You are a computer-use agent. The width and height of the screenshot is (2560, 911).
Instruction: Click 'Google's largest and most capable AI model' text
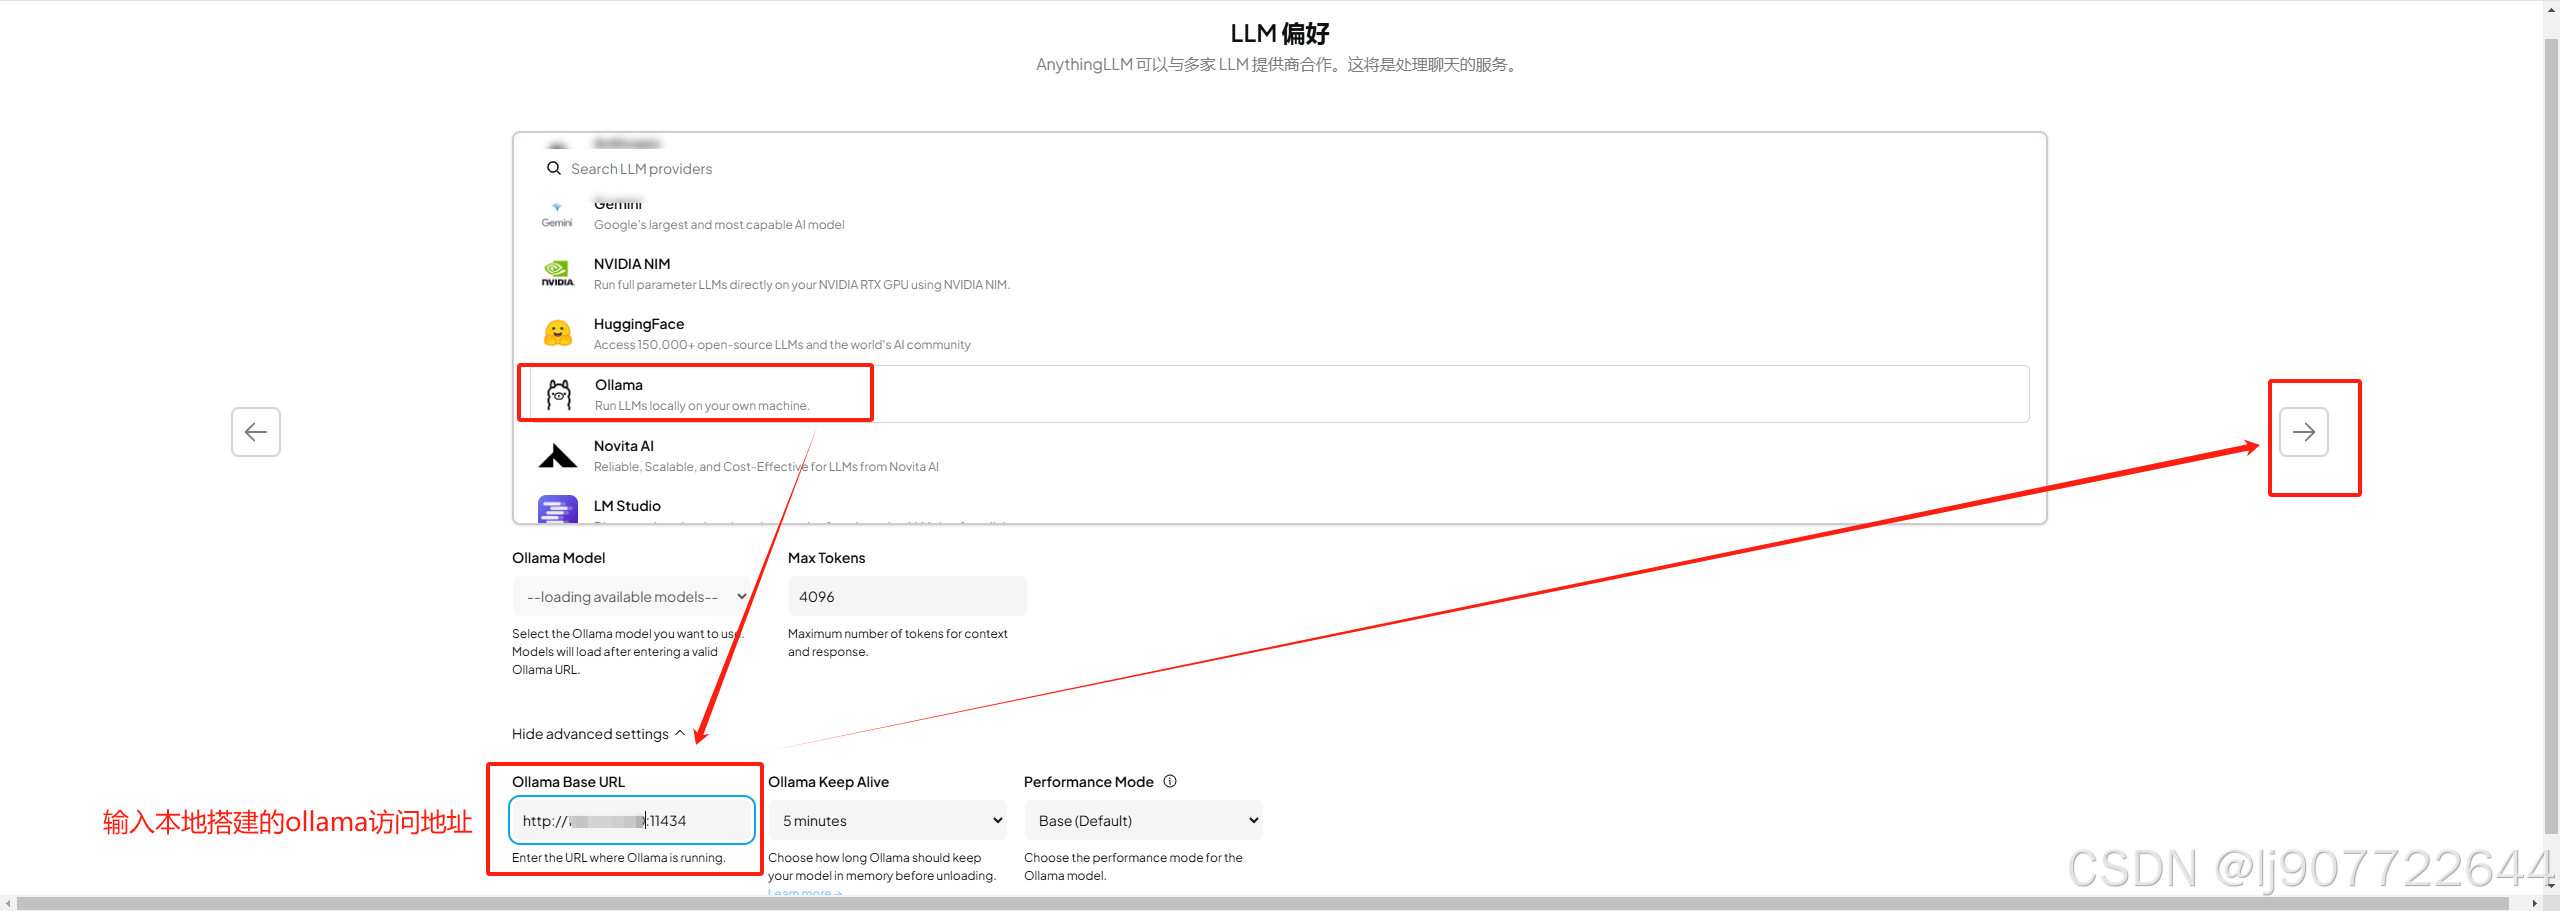tap(719, 225)
